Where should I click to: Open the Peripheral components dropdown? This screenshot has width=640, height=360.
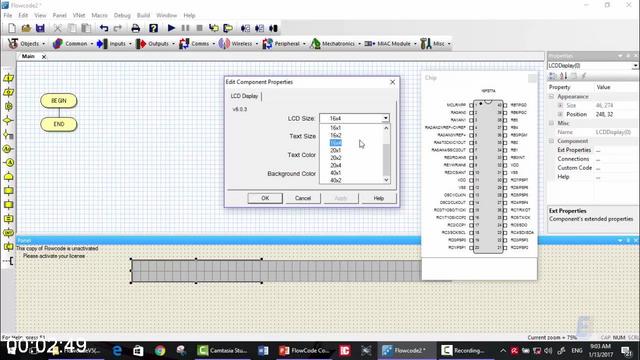point(284,44)
